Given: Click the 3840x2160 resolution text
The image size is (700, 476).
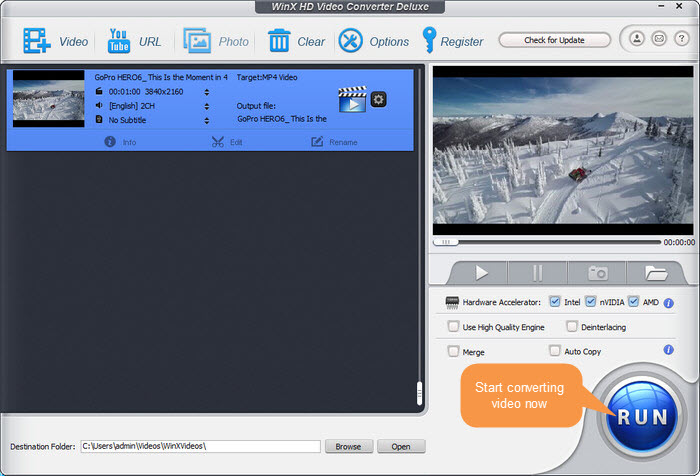Looking at the screenshot, I should [x=164, y=92].
